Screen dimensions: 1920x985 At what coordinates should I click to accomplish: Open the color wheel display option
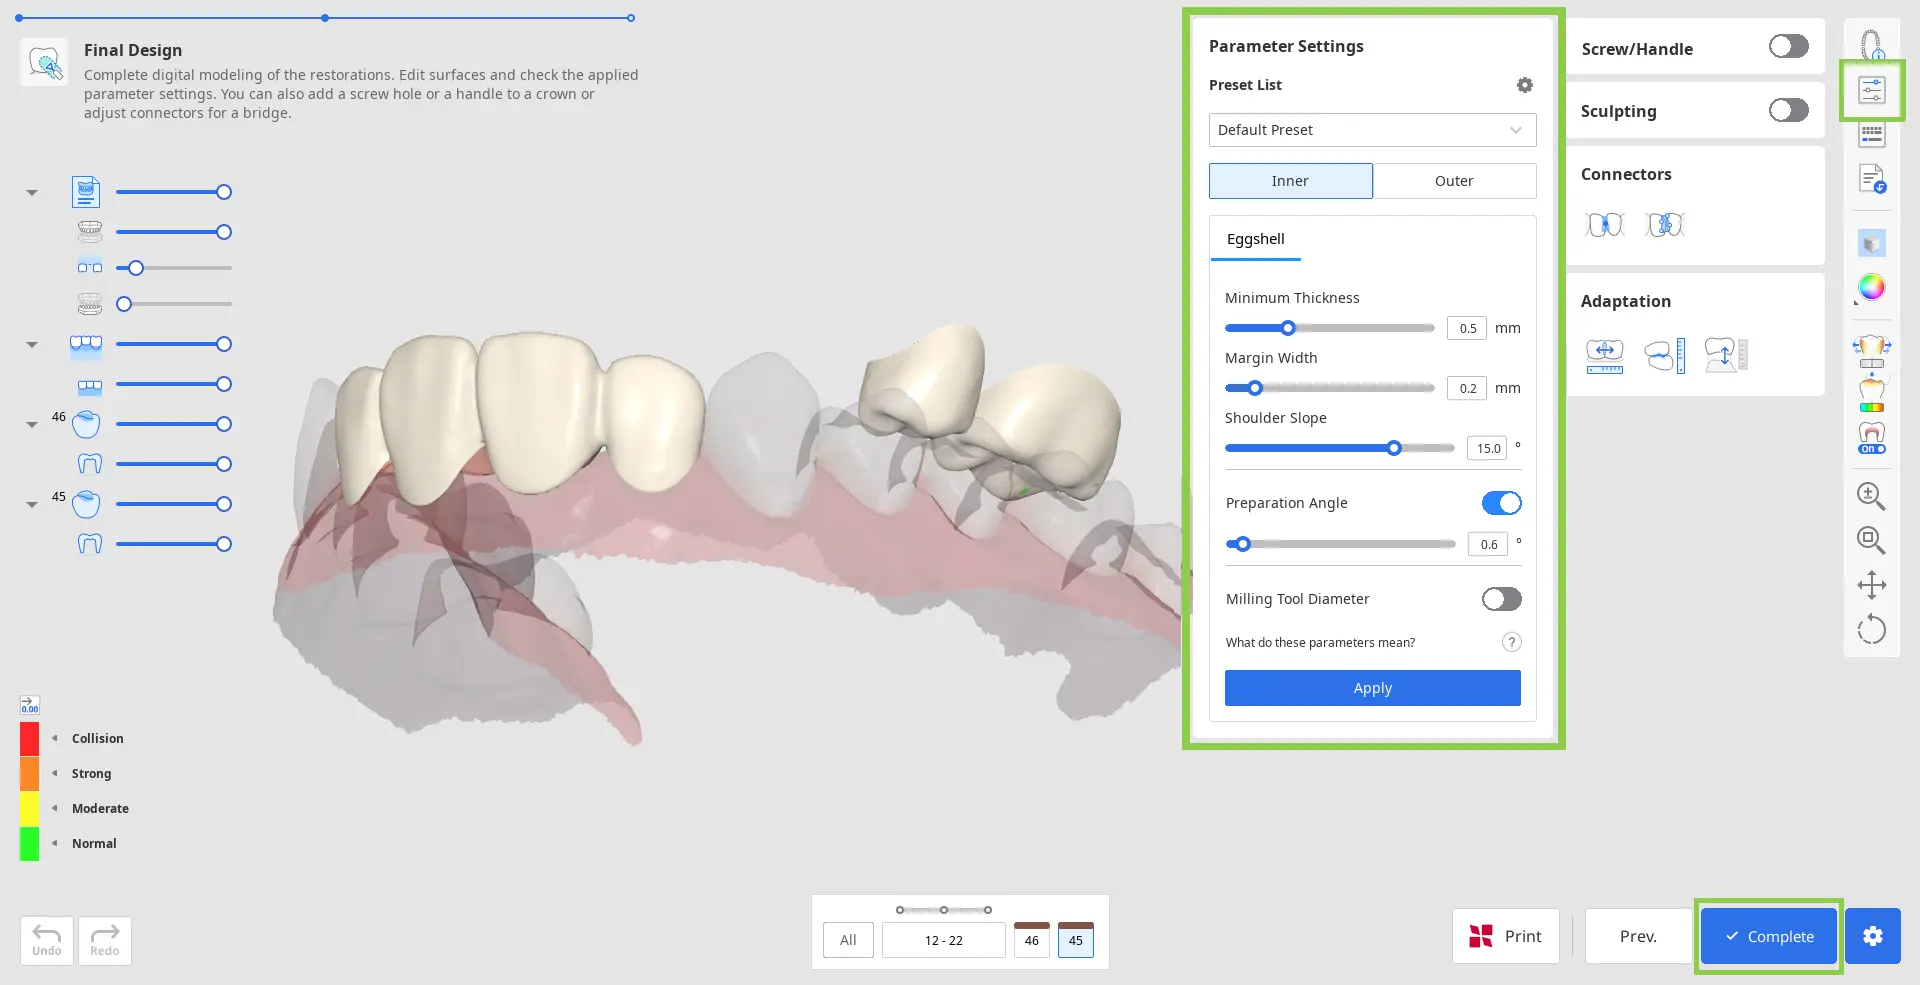pyautogui.click(x=1872, y=288)
